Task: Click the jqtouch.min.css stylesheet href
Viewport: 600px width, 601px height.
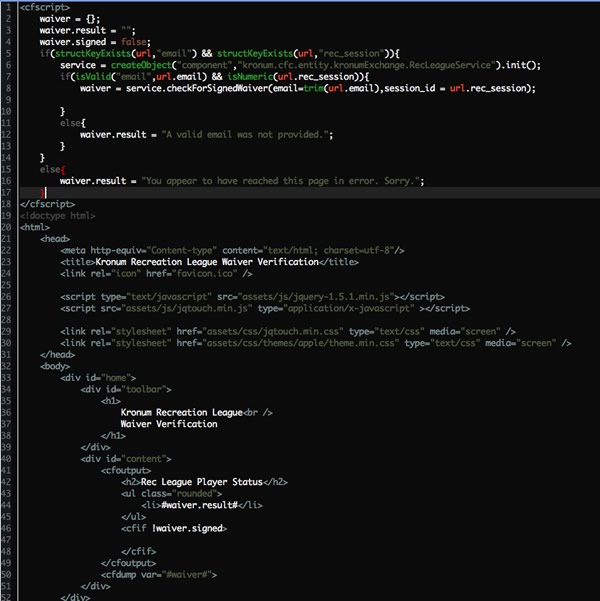Action: (273, 331)
